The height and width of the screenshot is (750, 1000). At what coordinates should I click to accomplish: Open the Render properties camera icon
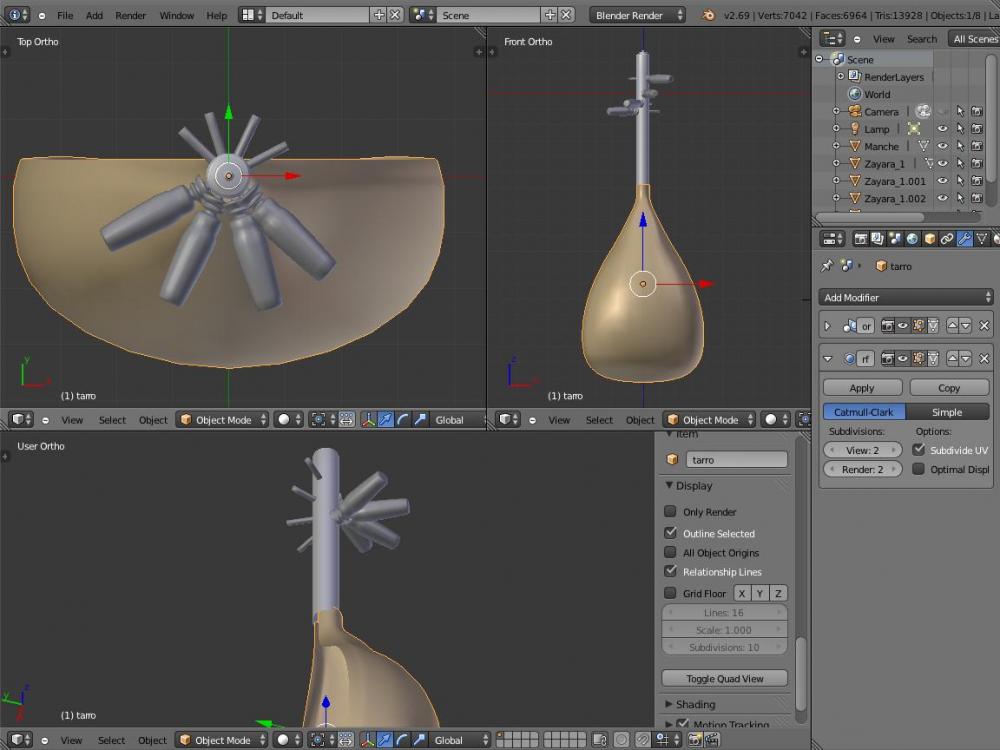point(860,239)
